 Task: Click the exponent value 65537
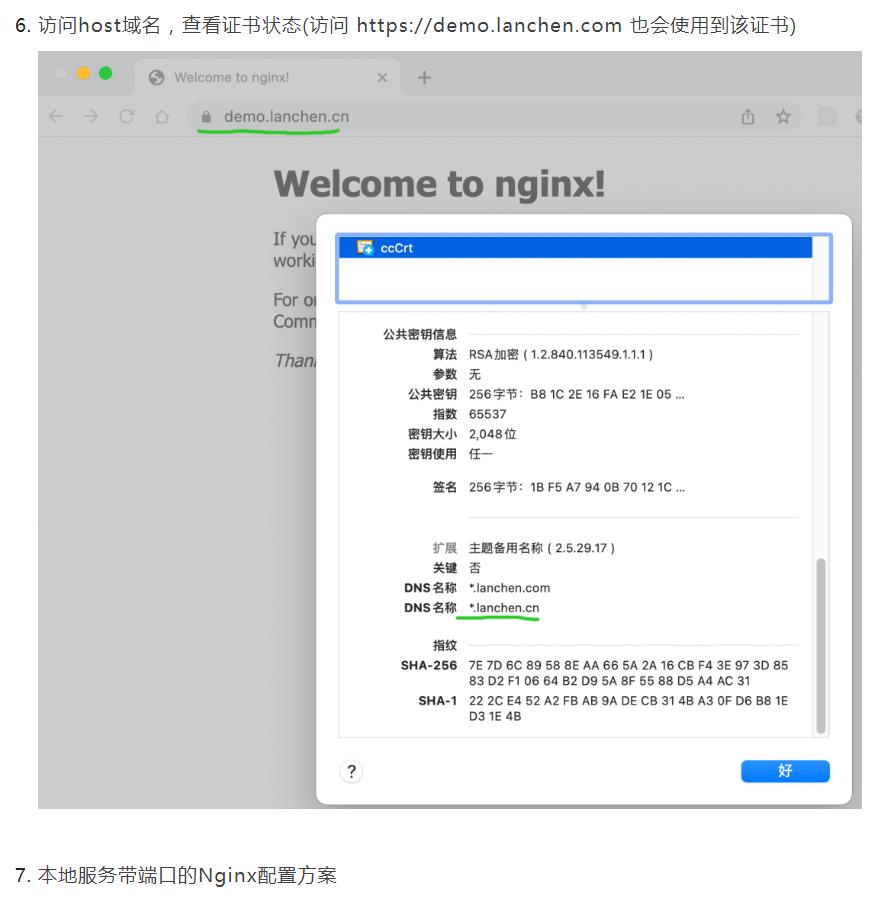pos(487,415)
